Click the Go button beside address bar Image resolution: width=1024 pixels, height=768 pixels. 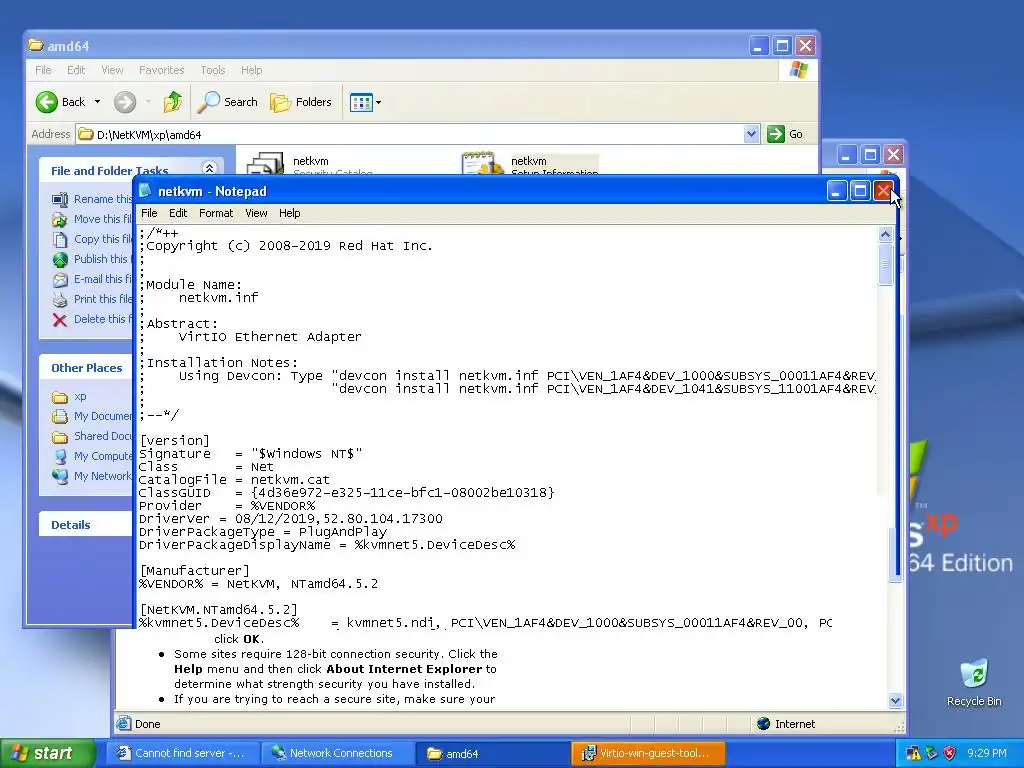click(x=785, y=134)
